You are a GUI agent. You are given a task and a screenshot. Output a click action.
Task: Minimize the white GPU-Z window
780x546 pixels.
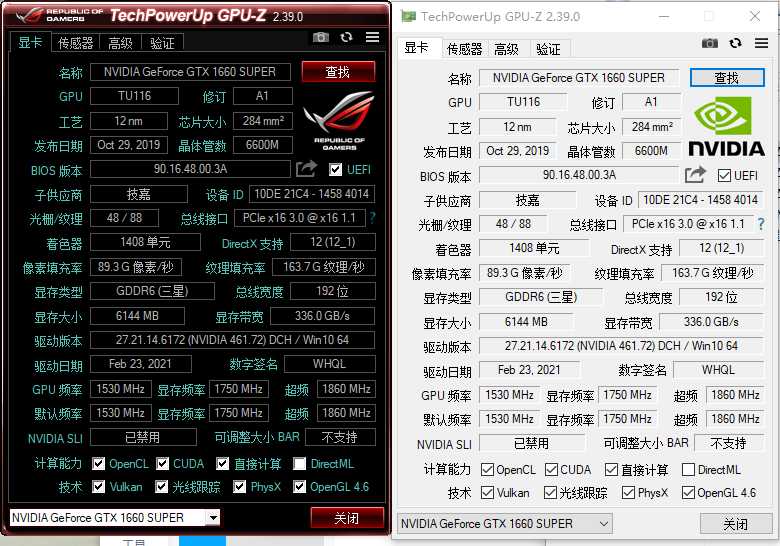tap(664, 16)
